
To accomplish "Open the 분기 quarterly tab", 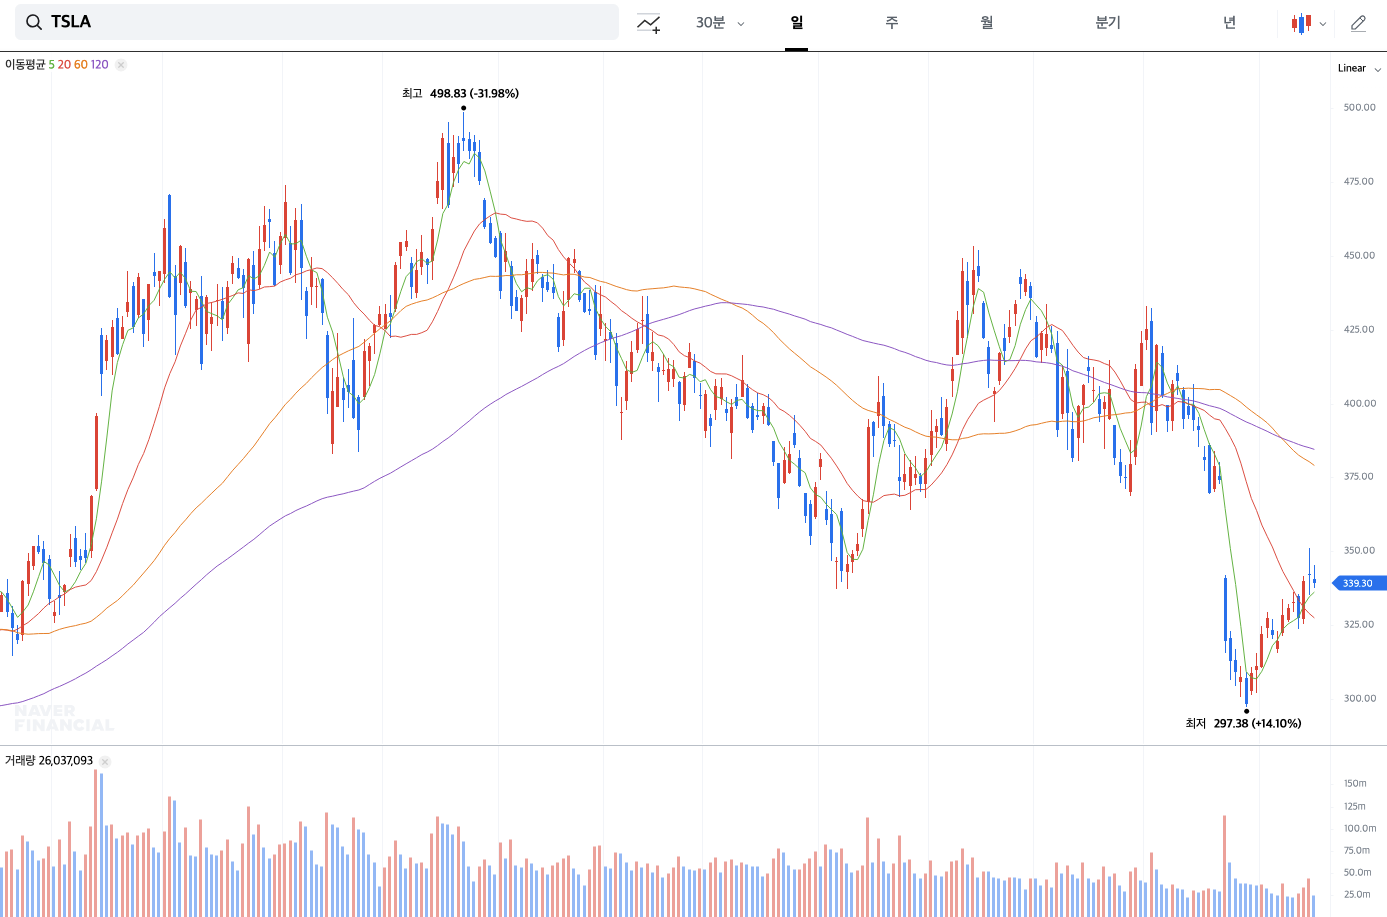I will tap(1108, 23).
